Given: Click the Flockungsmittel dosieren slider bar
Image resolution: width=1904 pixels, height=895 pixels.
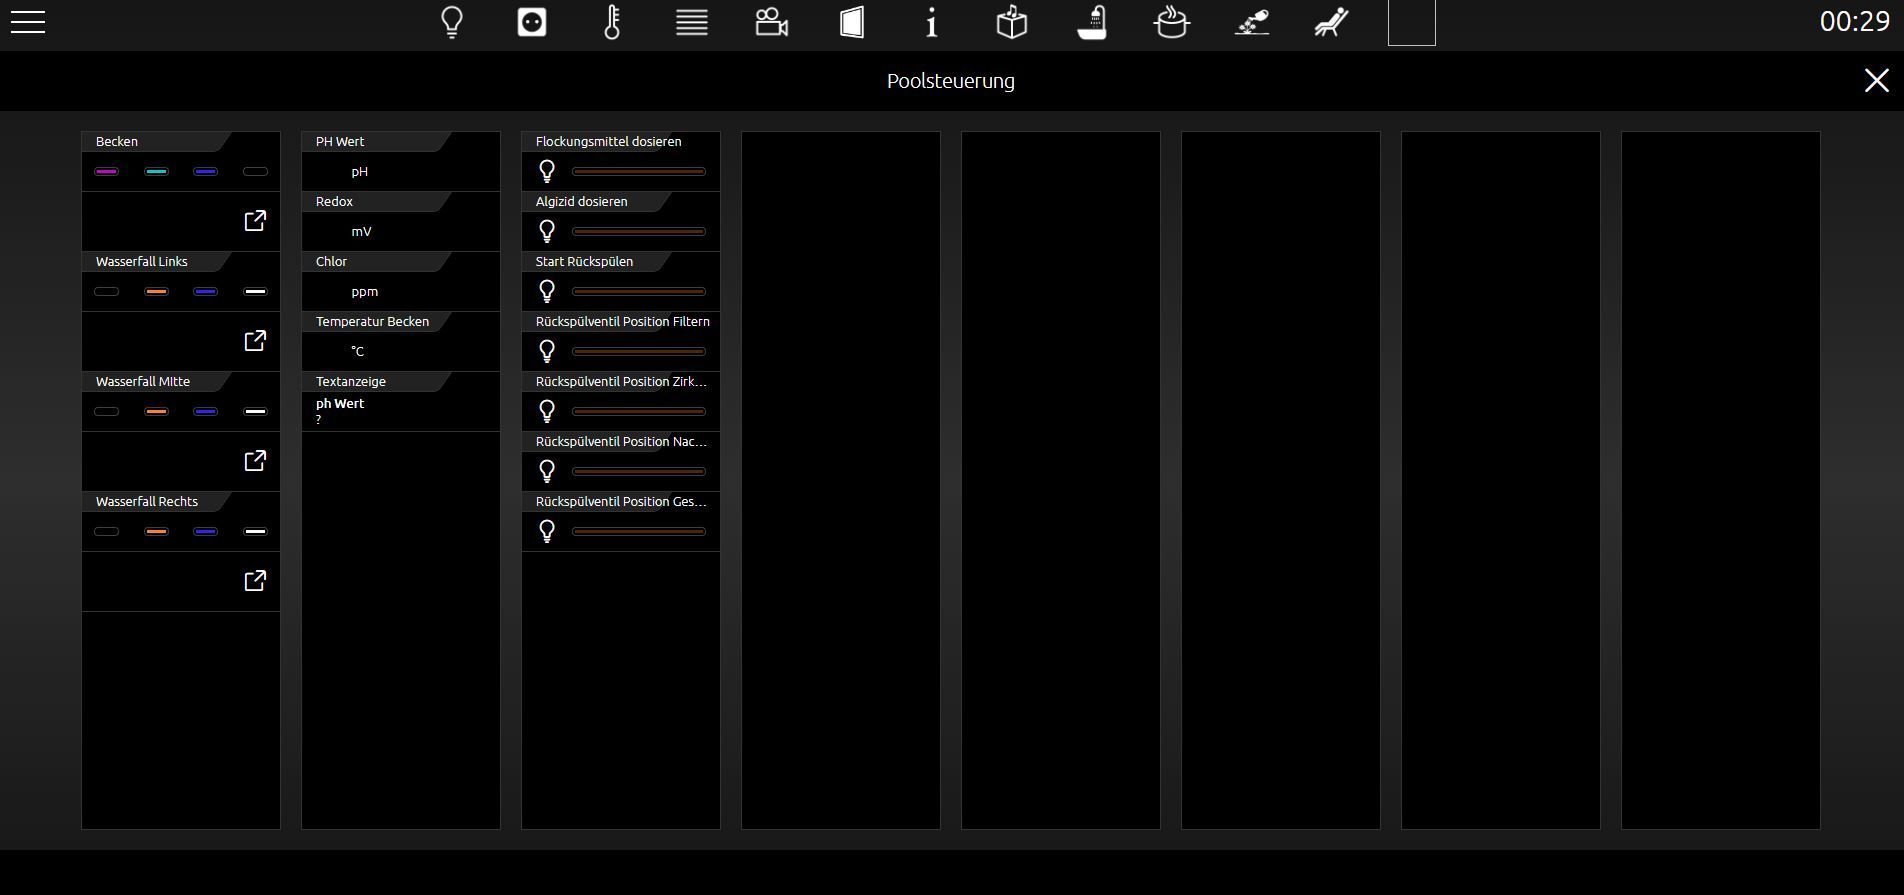Looking at the screenshot, I should coord(639,172).
